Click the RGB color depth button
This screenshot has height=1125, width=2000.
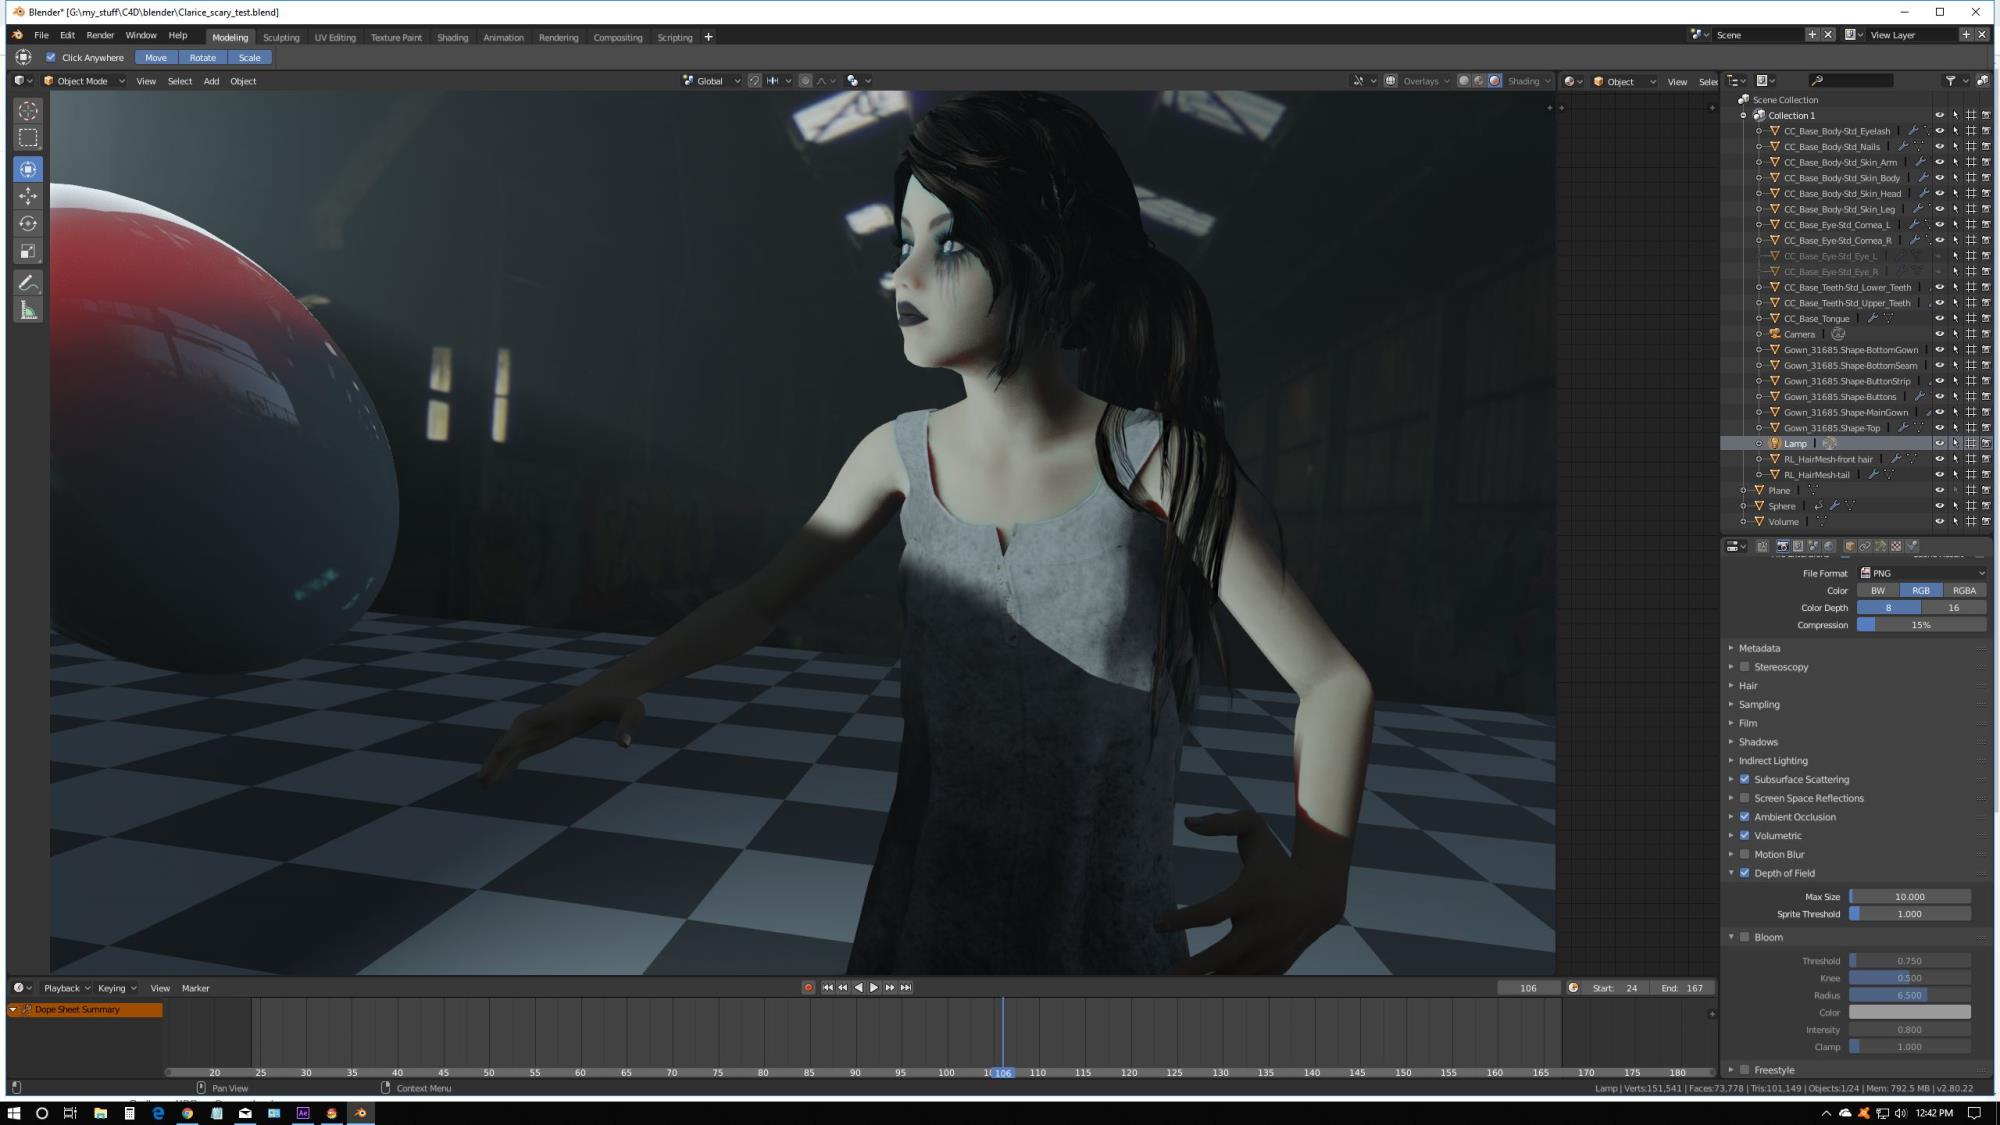[1920, 591]
